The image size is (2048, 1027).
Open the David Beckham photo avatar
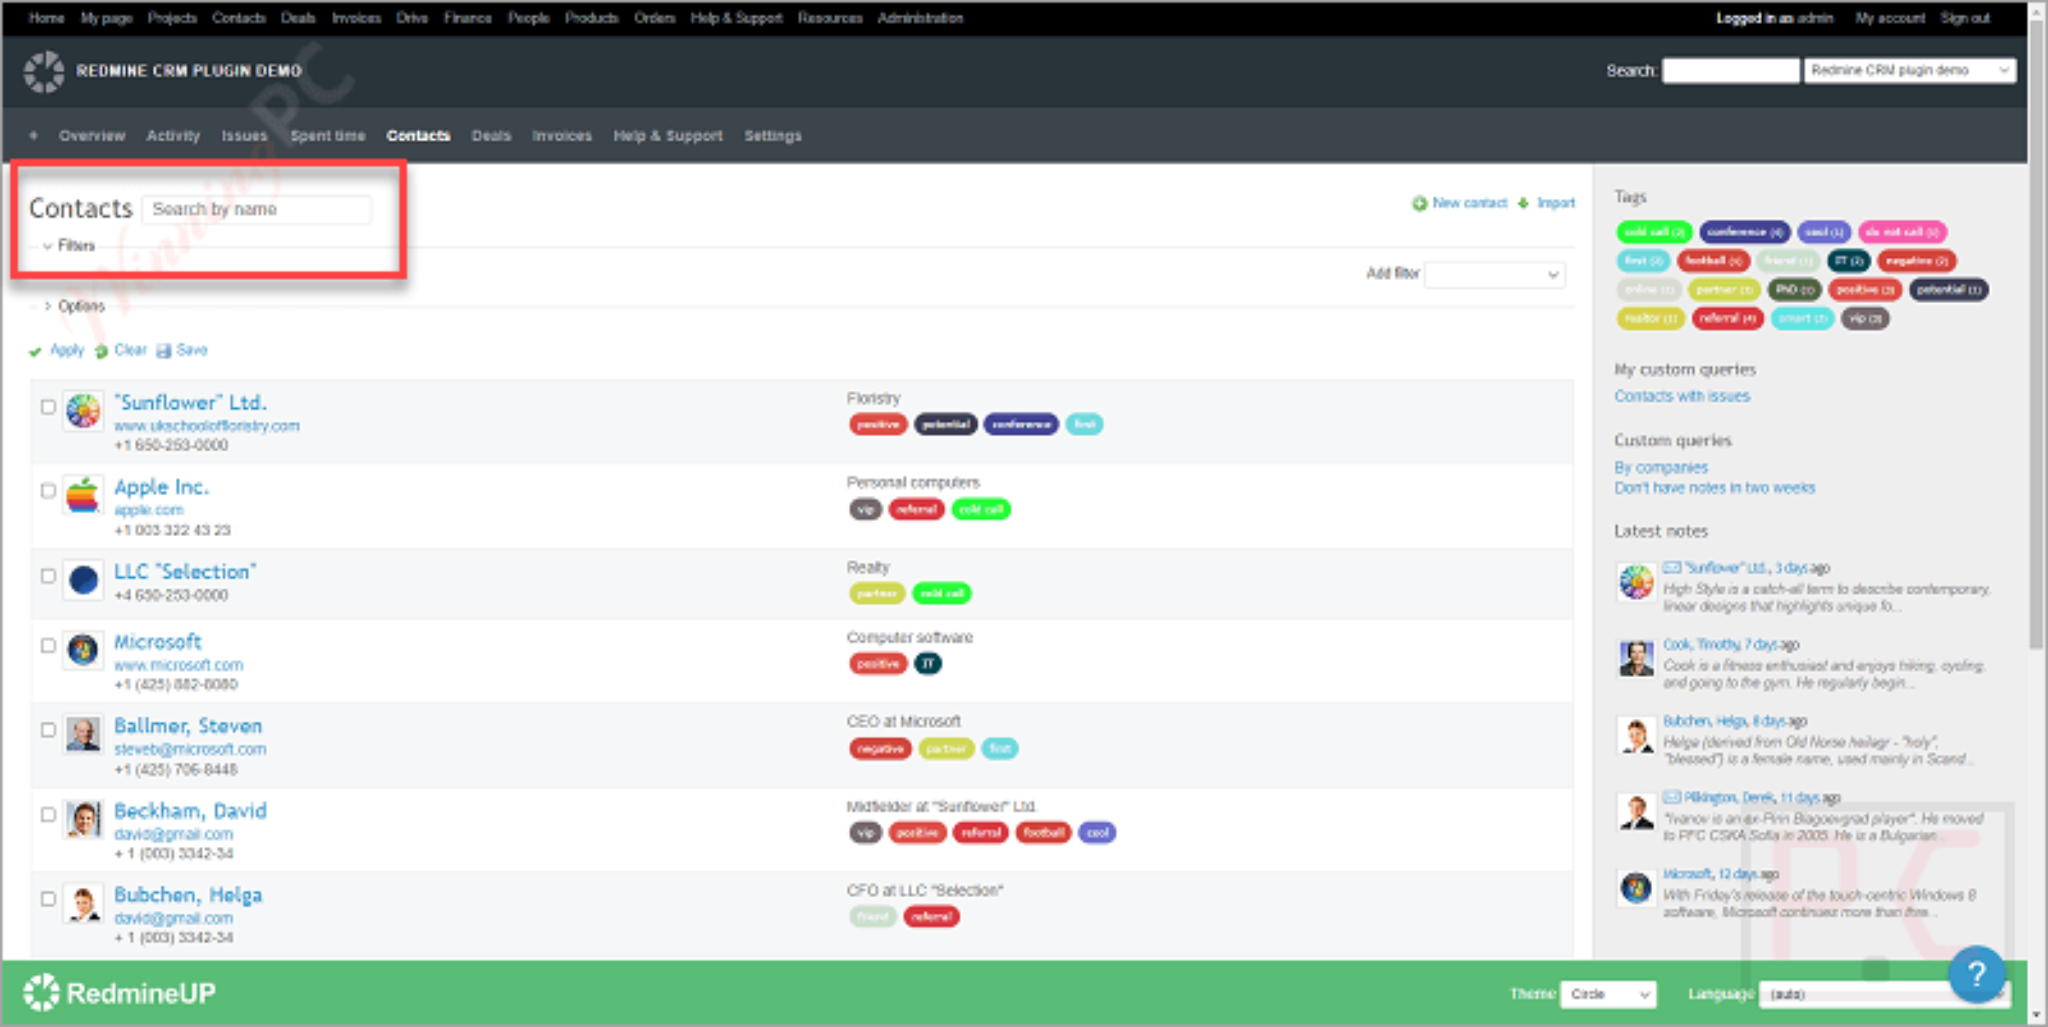click(x=83, y=819)
